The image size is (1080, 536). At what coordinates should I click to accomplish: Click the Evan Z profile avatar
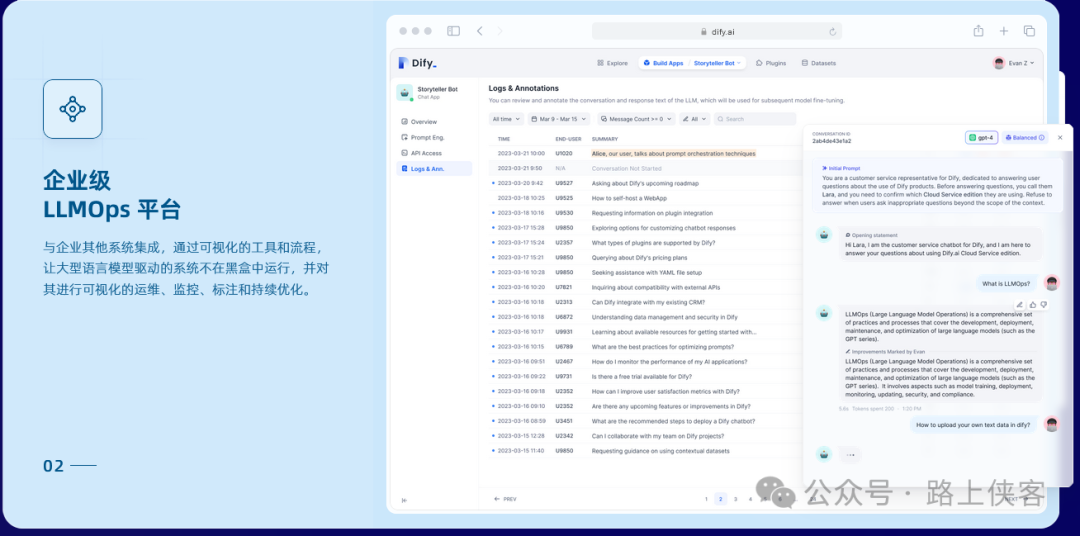pyautogui.click(x=999, y=63)
